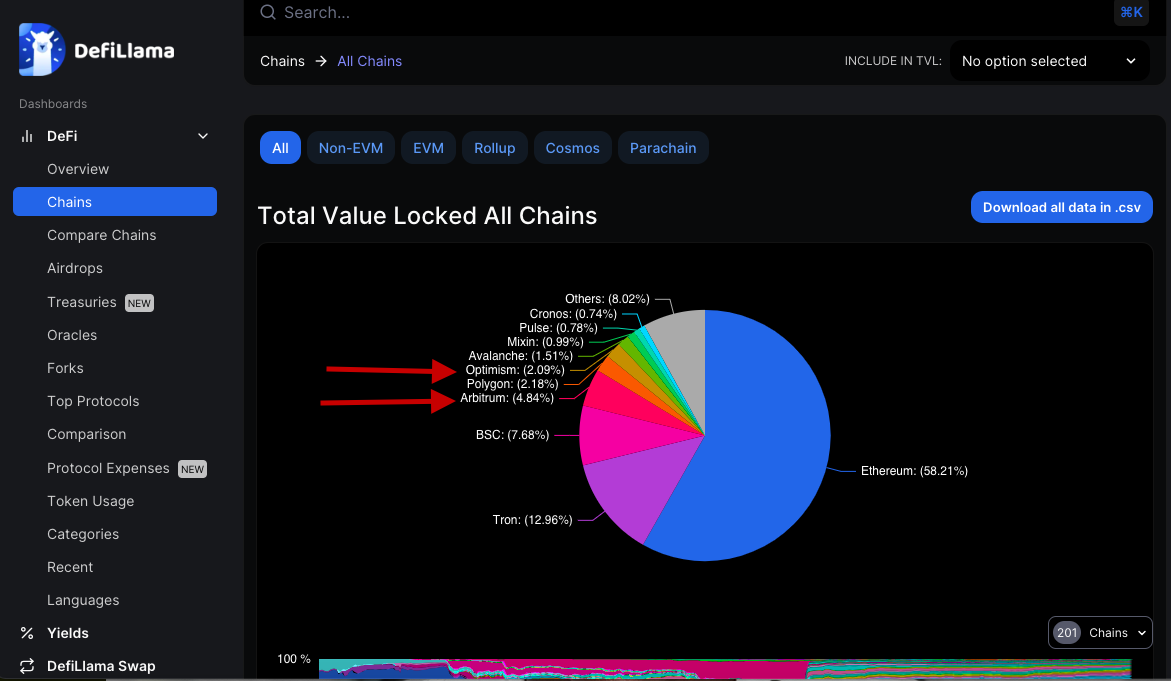Click the Cronos: (0.74%) label

573,314
